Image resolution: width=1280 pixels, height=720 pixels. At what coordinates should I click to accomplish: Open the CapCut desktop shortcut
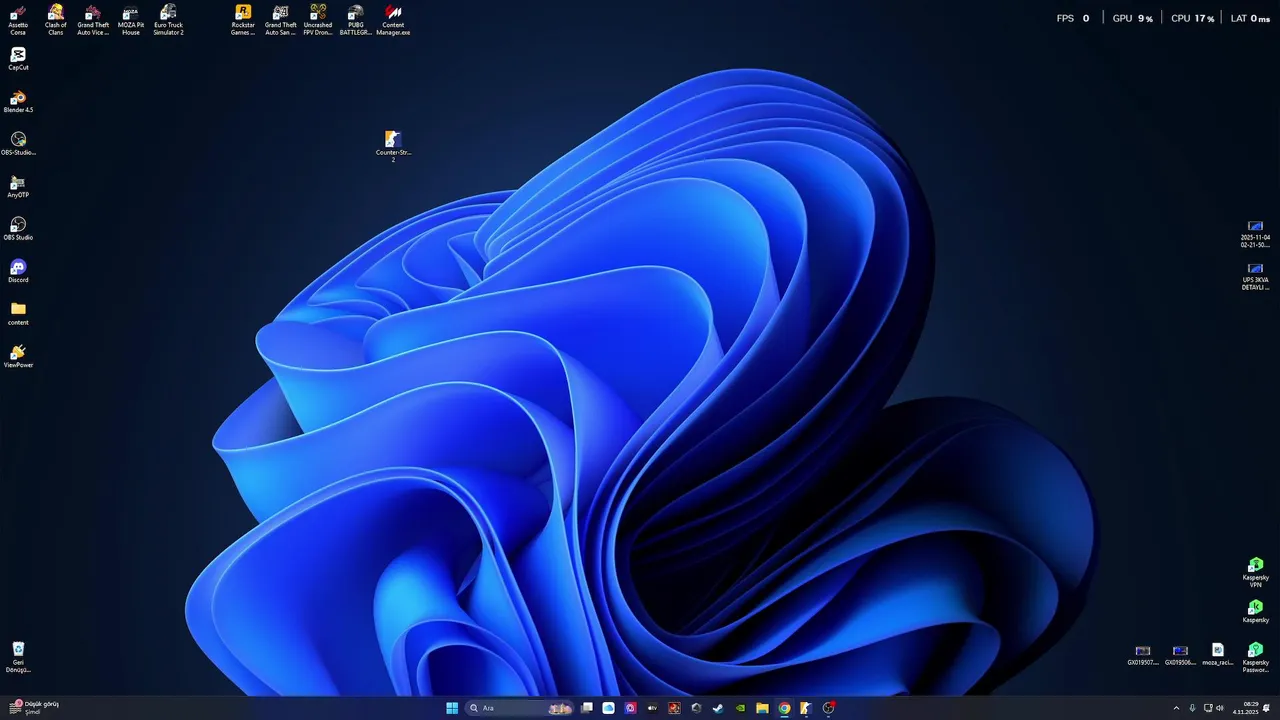coord(18,59)
